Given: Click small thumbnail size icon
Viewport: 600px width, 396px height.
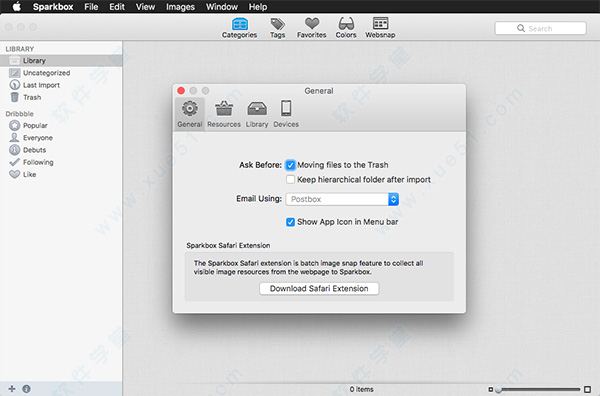Looking at the screenshot, I should pyautogui.click(x=491, y=389).
